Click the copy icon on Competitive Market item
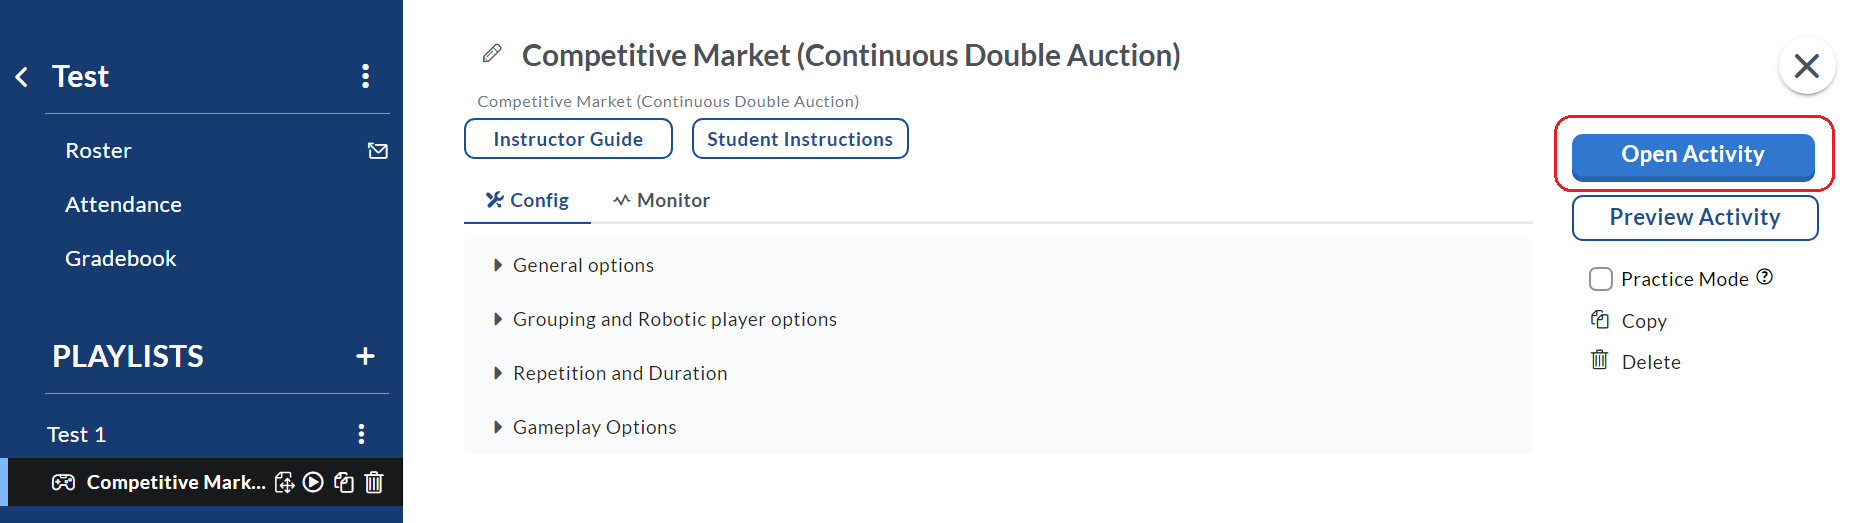 point(344,482)
